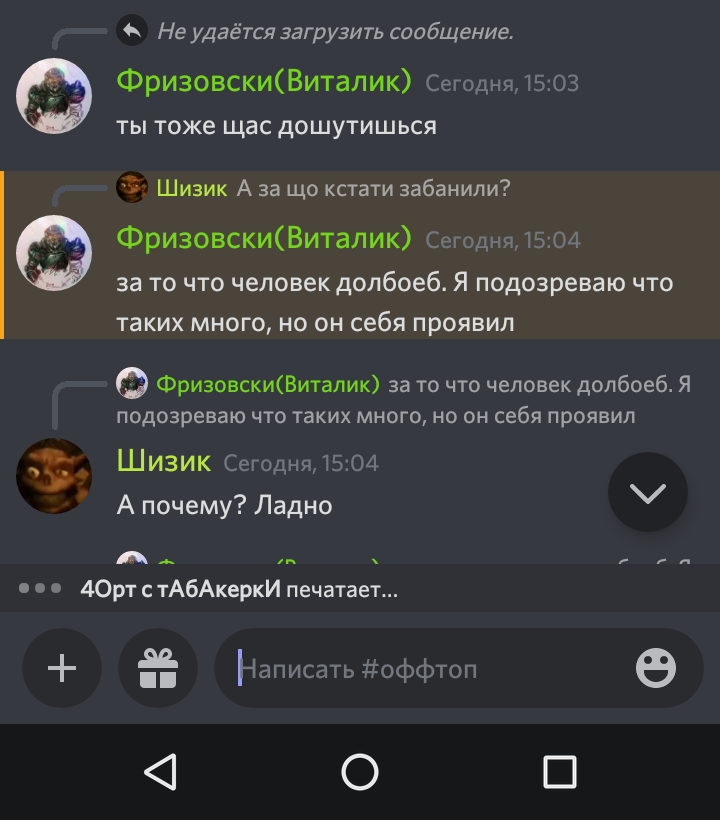This screenshot has width=720, height=820.
Task: Tap the typing indicator '4Орт с тАбАкеркИ печатает'
Action: click(239, 589)
